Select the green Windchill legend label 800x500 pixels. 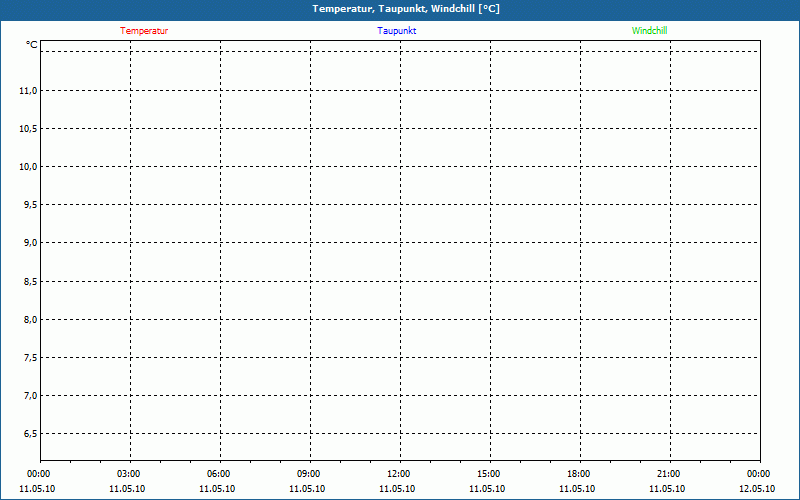(x=649, y=31)
